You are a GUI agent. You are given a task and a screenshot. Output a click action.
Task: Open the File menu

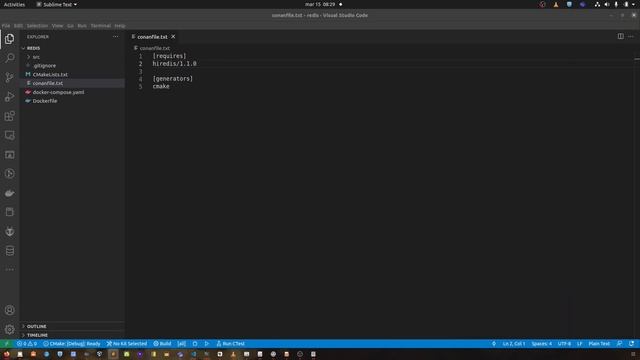tap(6, 26)
